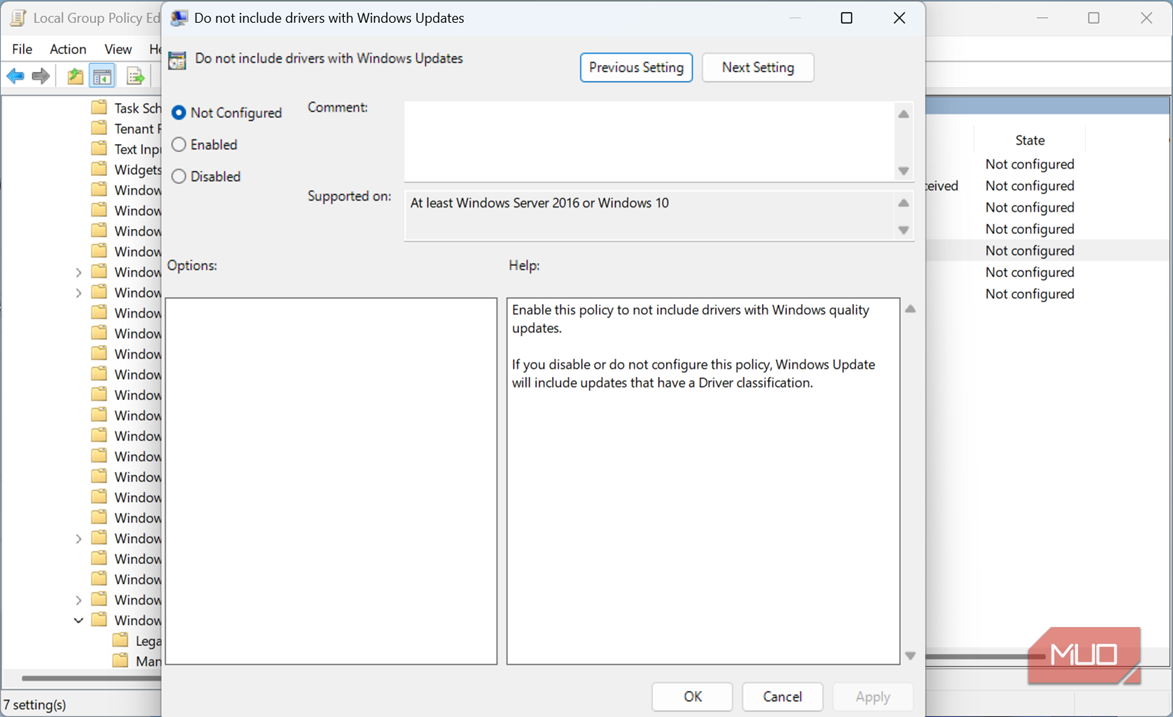Select the Tenant folder icon in the tree

click(99, 128)
